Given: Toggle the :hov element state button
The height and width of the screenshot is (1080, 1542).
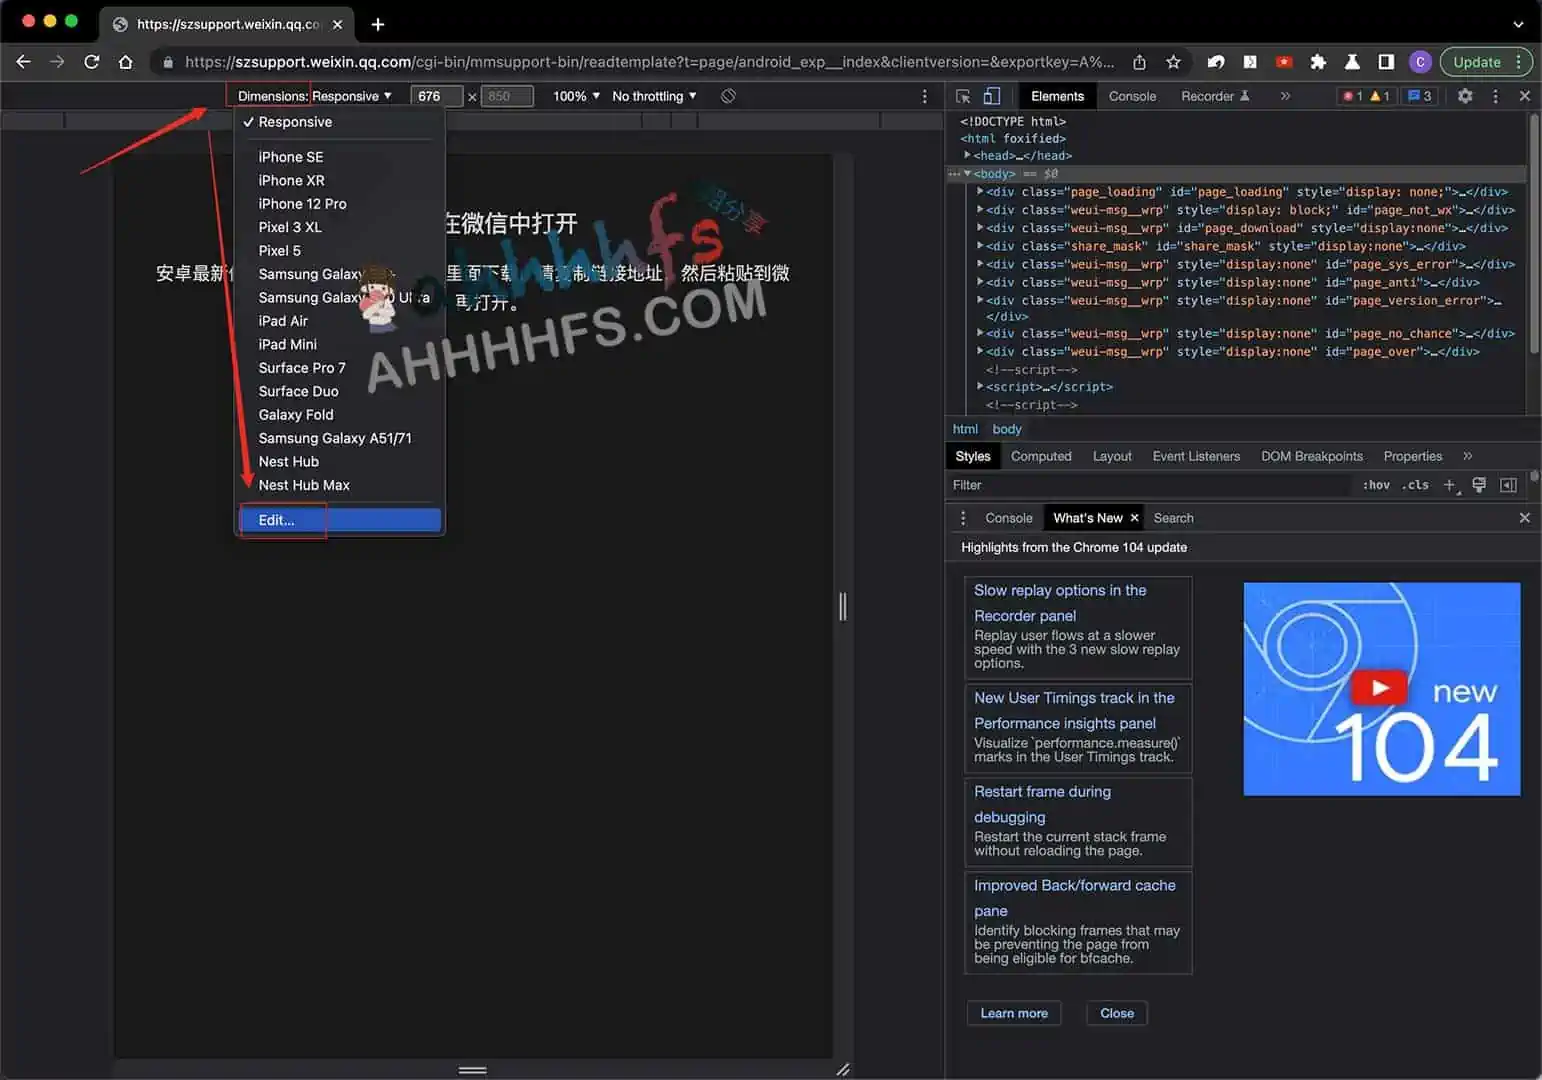Looking at the screenshot, I should 1376,485.
